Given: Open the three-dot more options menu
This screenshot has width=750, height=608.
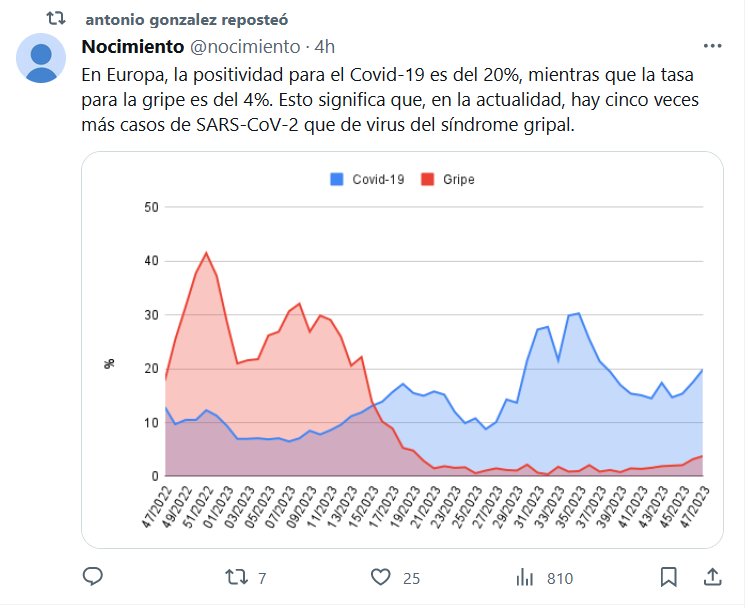Looking at the screenshot, I should tap(712, 47).
